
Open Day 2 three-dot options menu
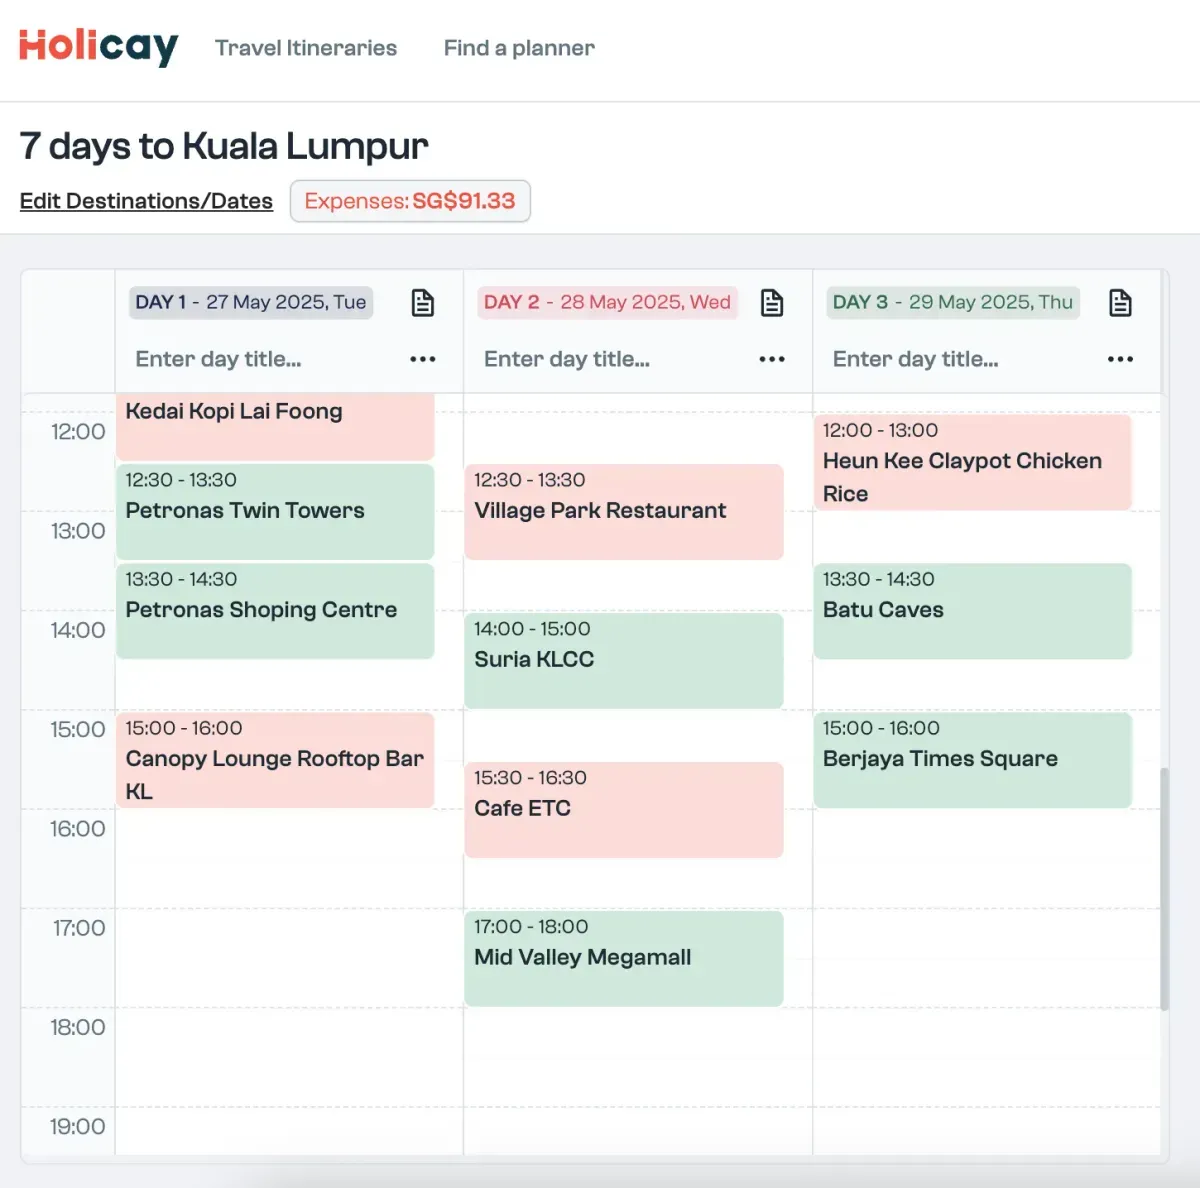coord(772,359)
